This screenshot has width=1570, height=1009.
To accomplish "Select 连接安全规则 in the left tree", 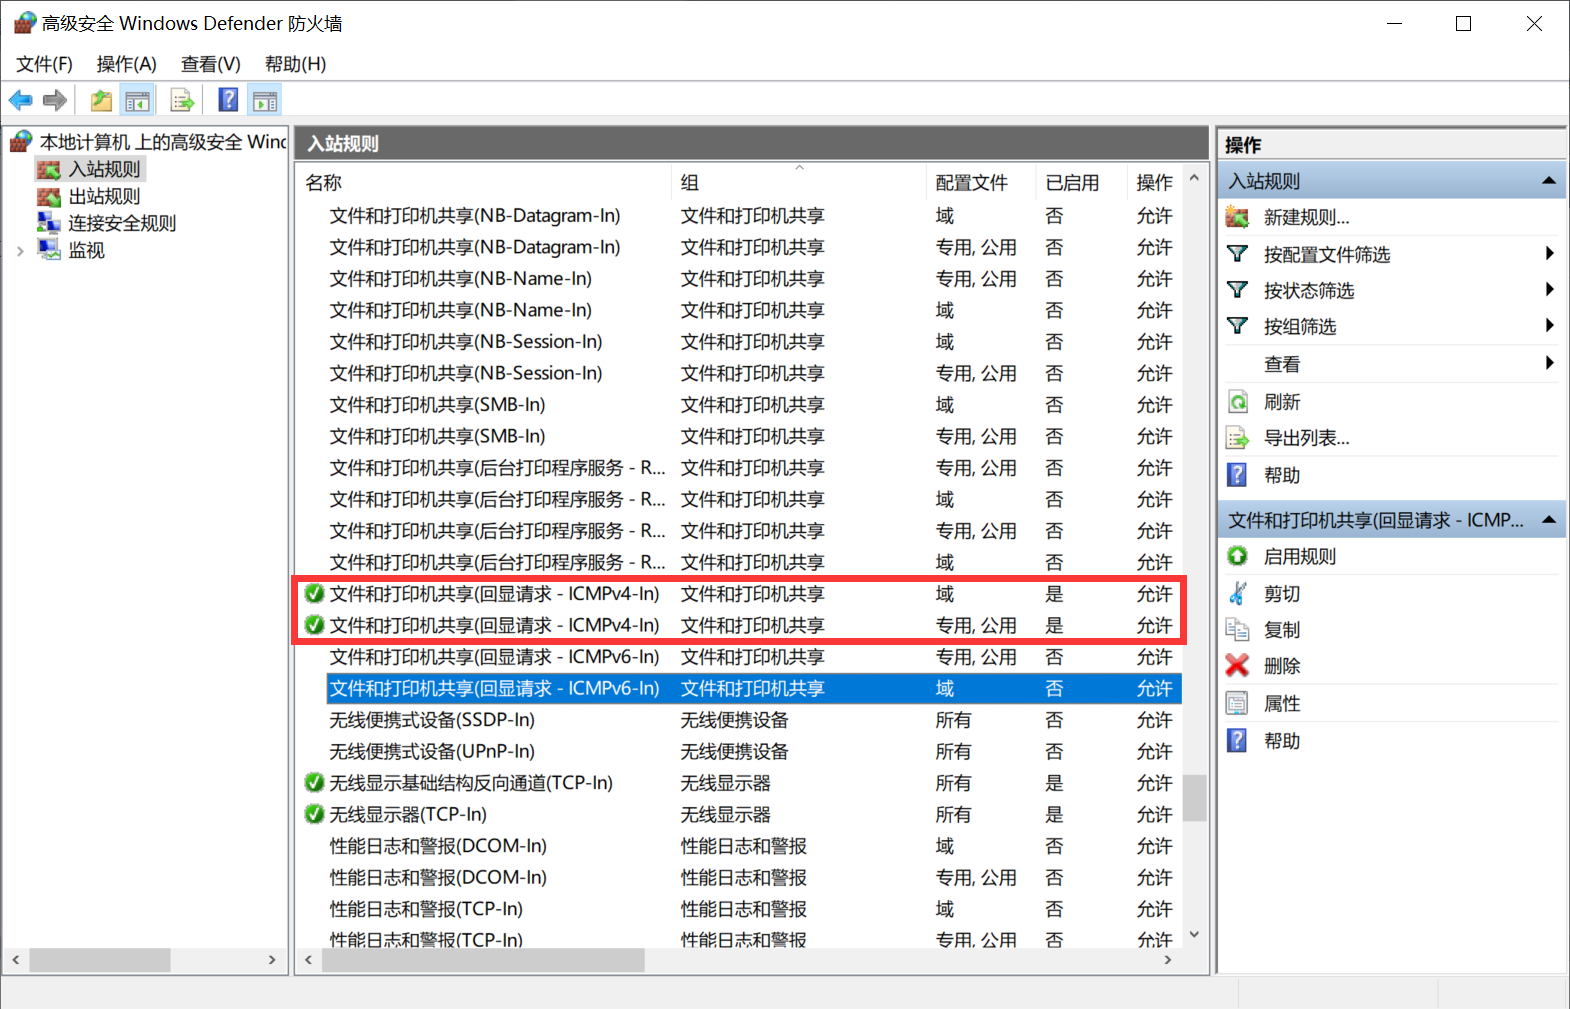I will (x=122, y=223).
